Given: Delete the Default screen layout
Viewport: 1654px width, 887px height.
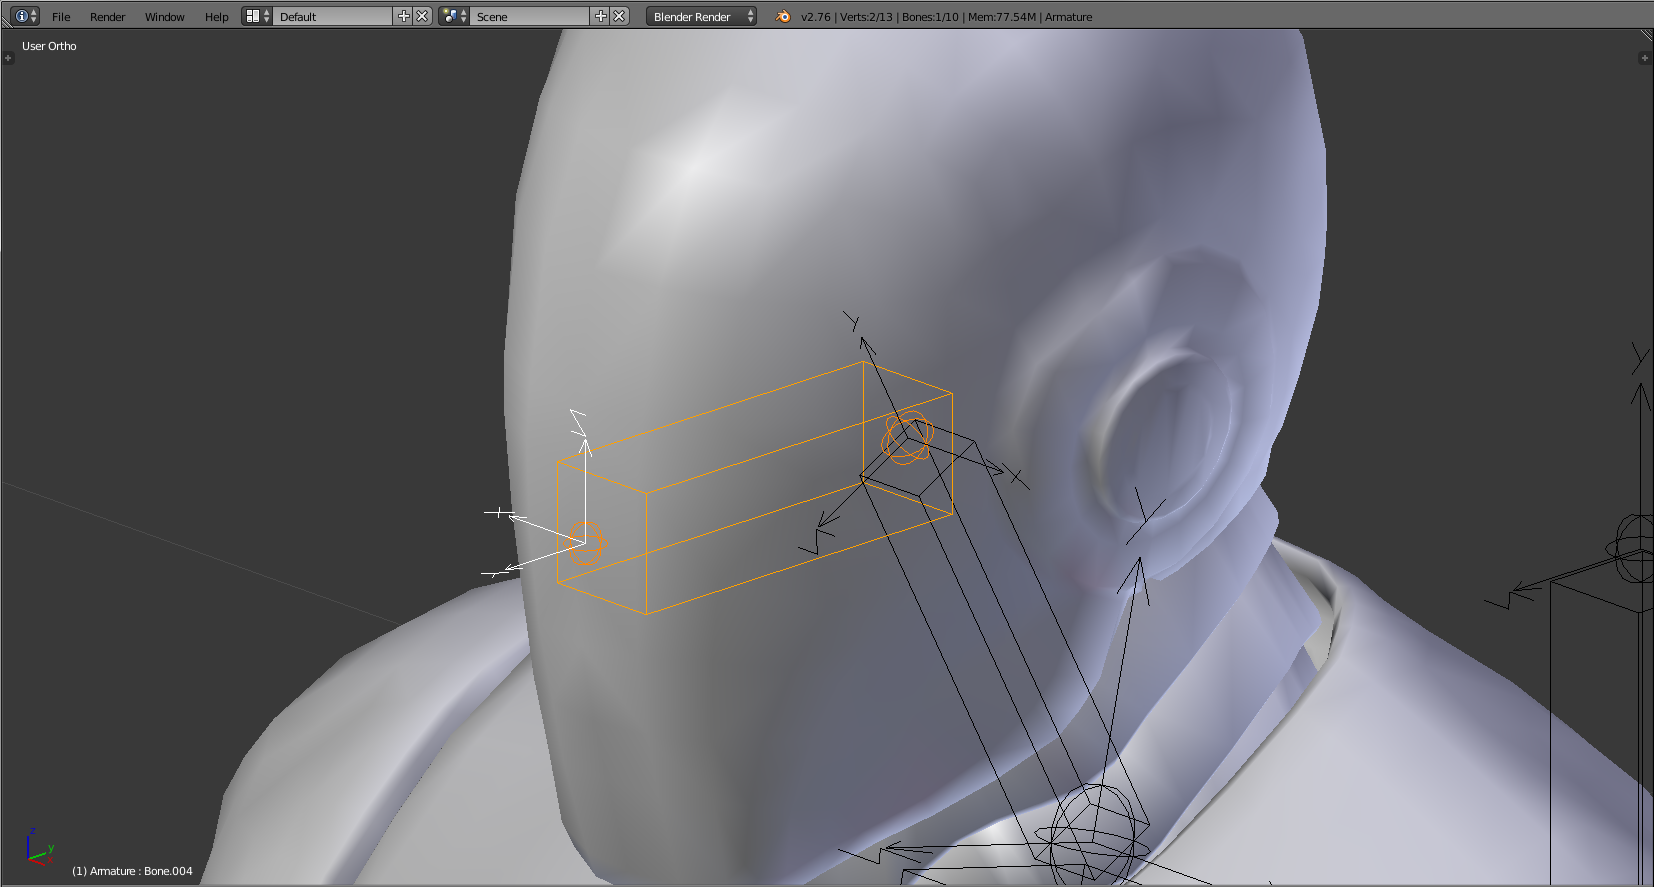Looking at the screenshot, I should [x=422, y=16].
